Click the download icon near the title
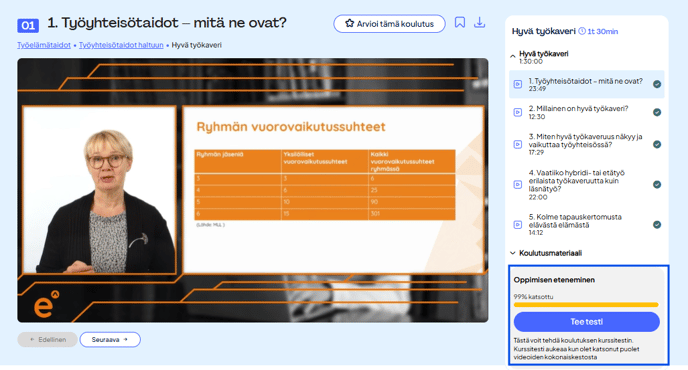The image size is (688, 370). point(480,22)
